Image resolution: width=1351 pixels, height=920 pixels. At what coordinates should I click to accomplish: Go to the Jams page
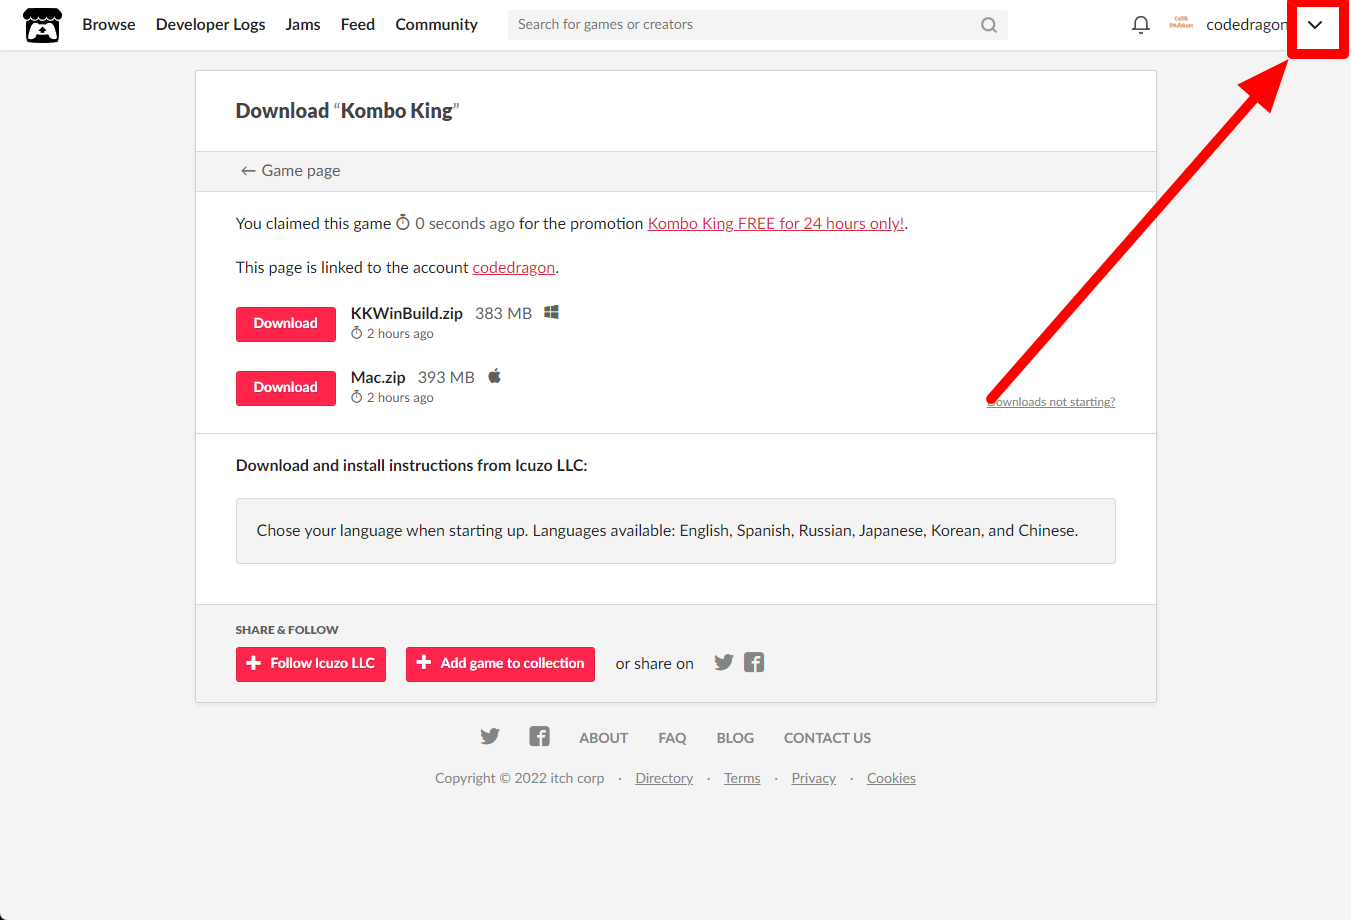(x=303, y=24)
